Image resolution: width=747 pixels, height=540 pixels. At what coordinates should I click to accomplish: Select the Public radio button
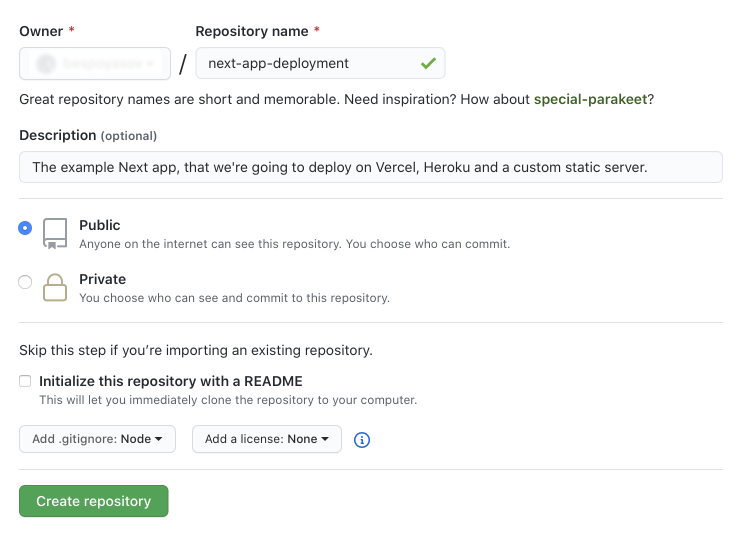click(25, 228)
